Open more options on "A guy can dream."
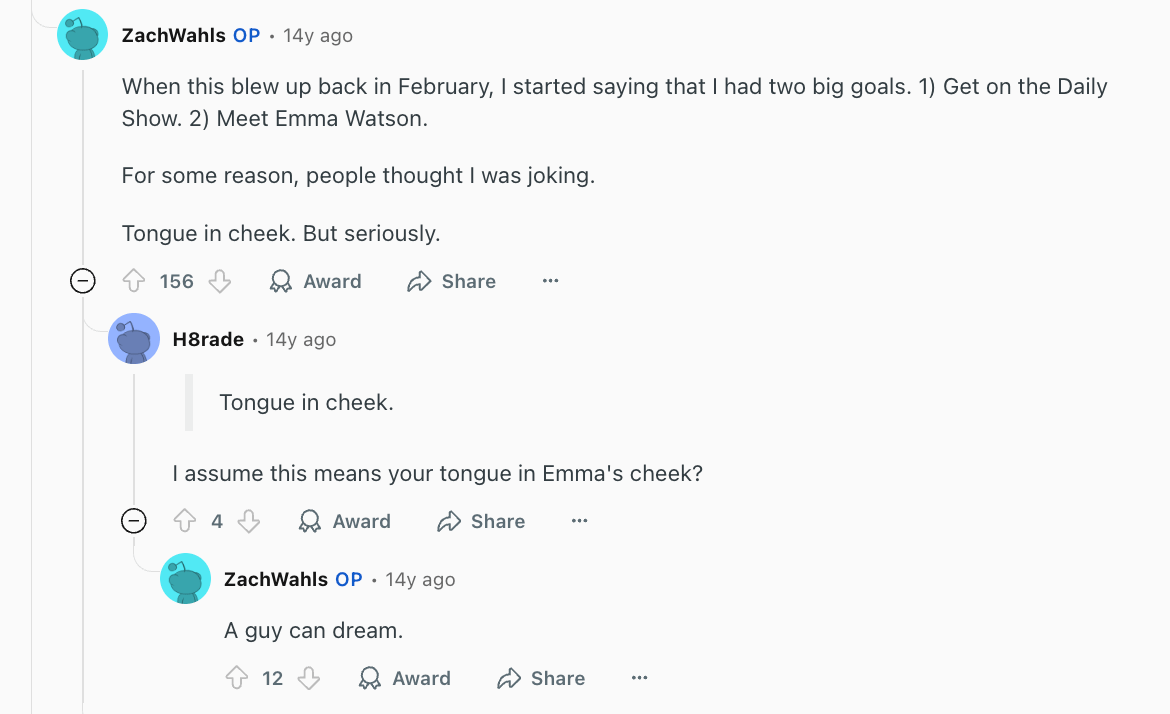The width and height of the screenshot is (1170, 714). pyautogui.click(x=640, y=678)
